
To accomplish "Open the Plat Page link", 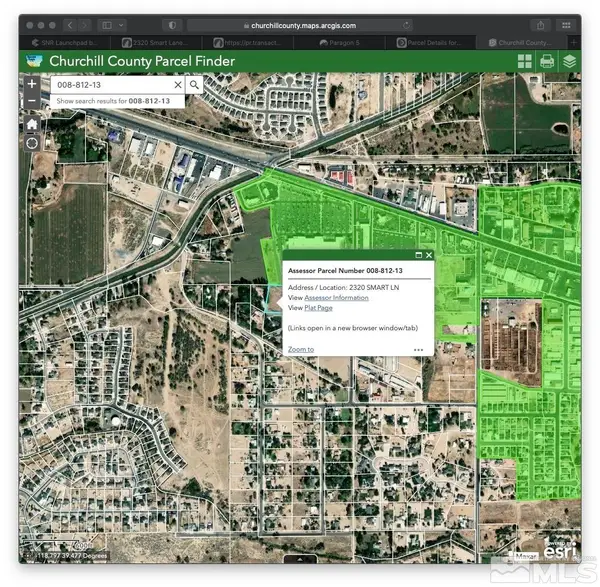I will (319, 309).
